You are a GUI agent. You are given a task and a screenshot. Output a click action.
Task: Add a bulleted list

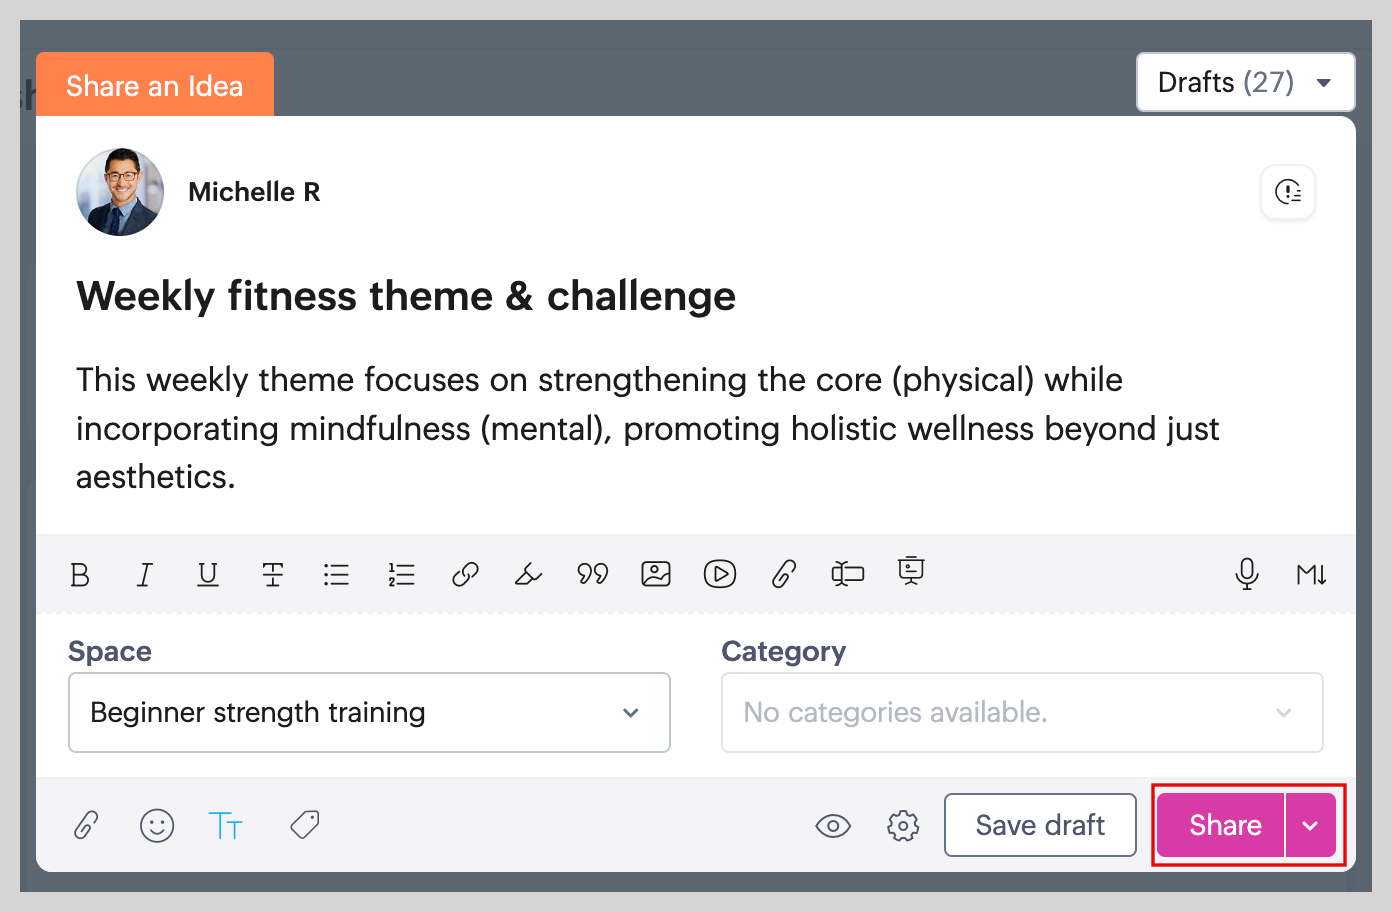pos(336,574)
